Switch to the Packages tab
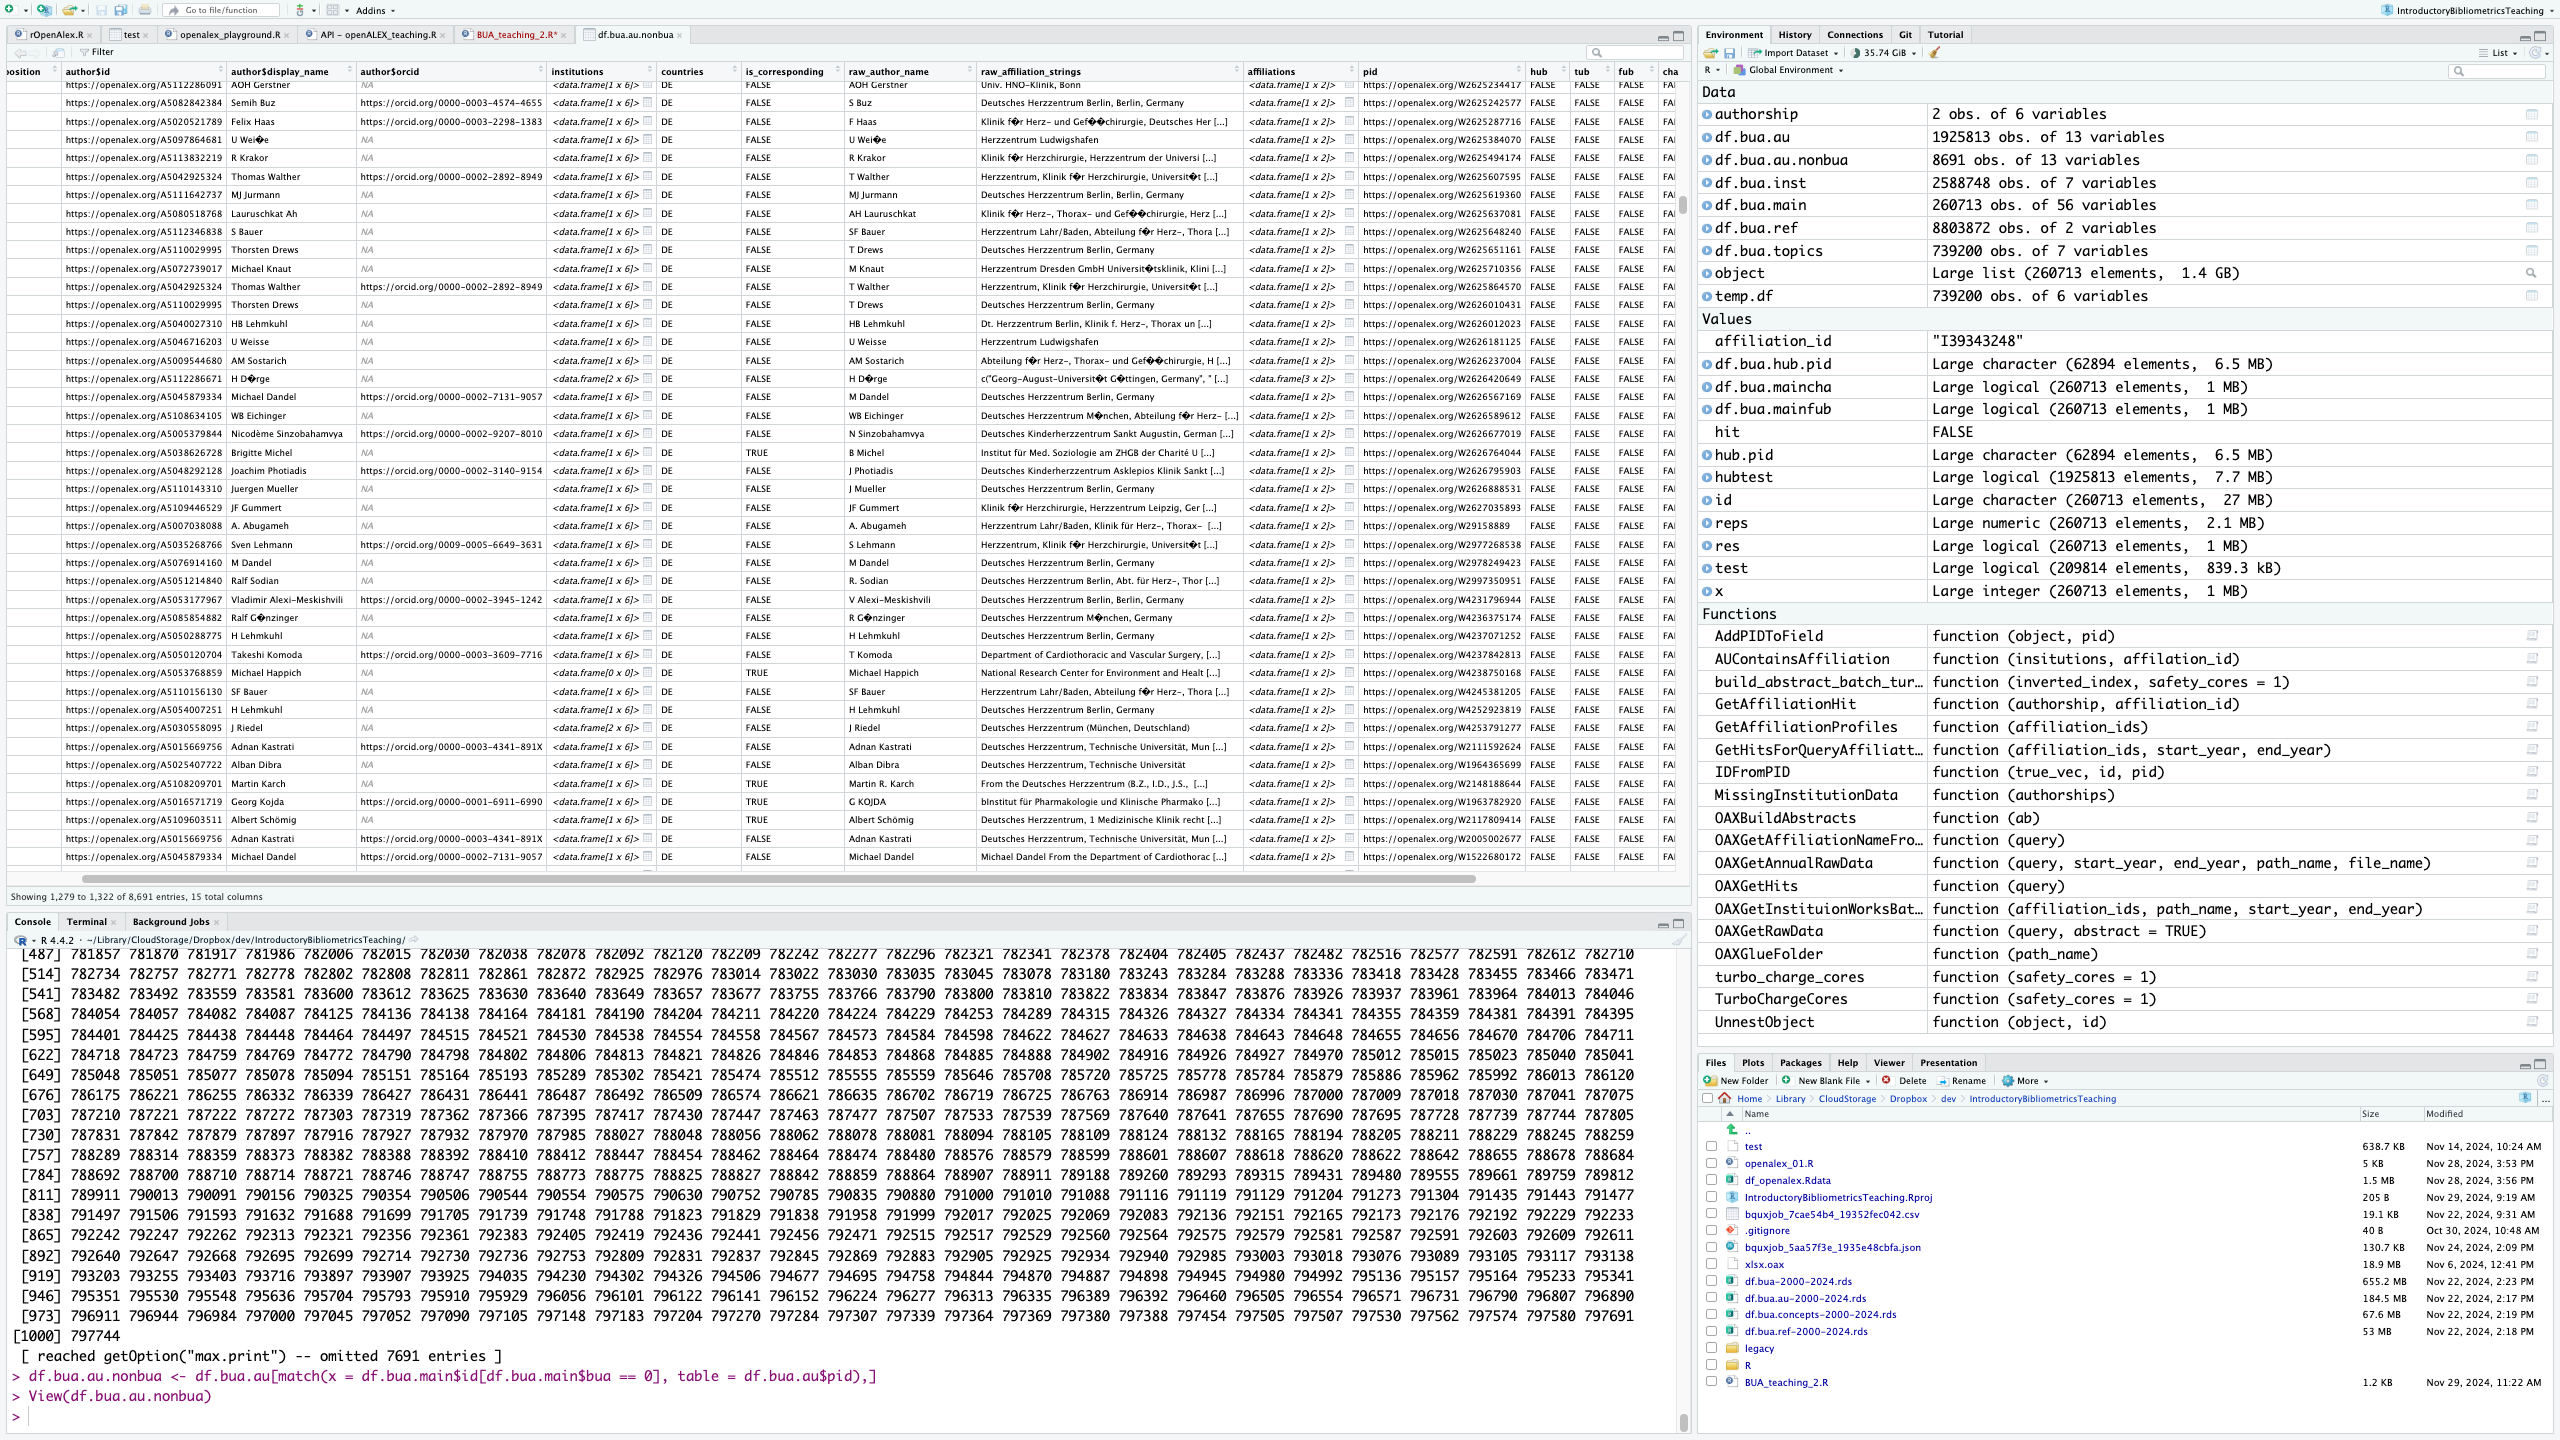 [1800, 1062]
